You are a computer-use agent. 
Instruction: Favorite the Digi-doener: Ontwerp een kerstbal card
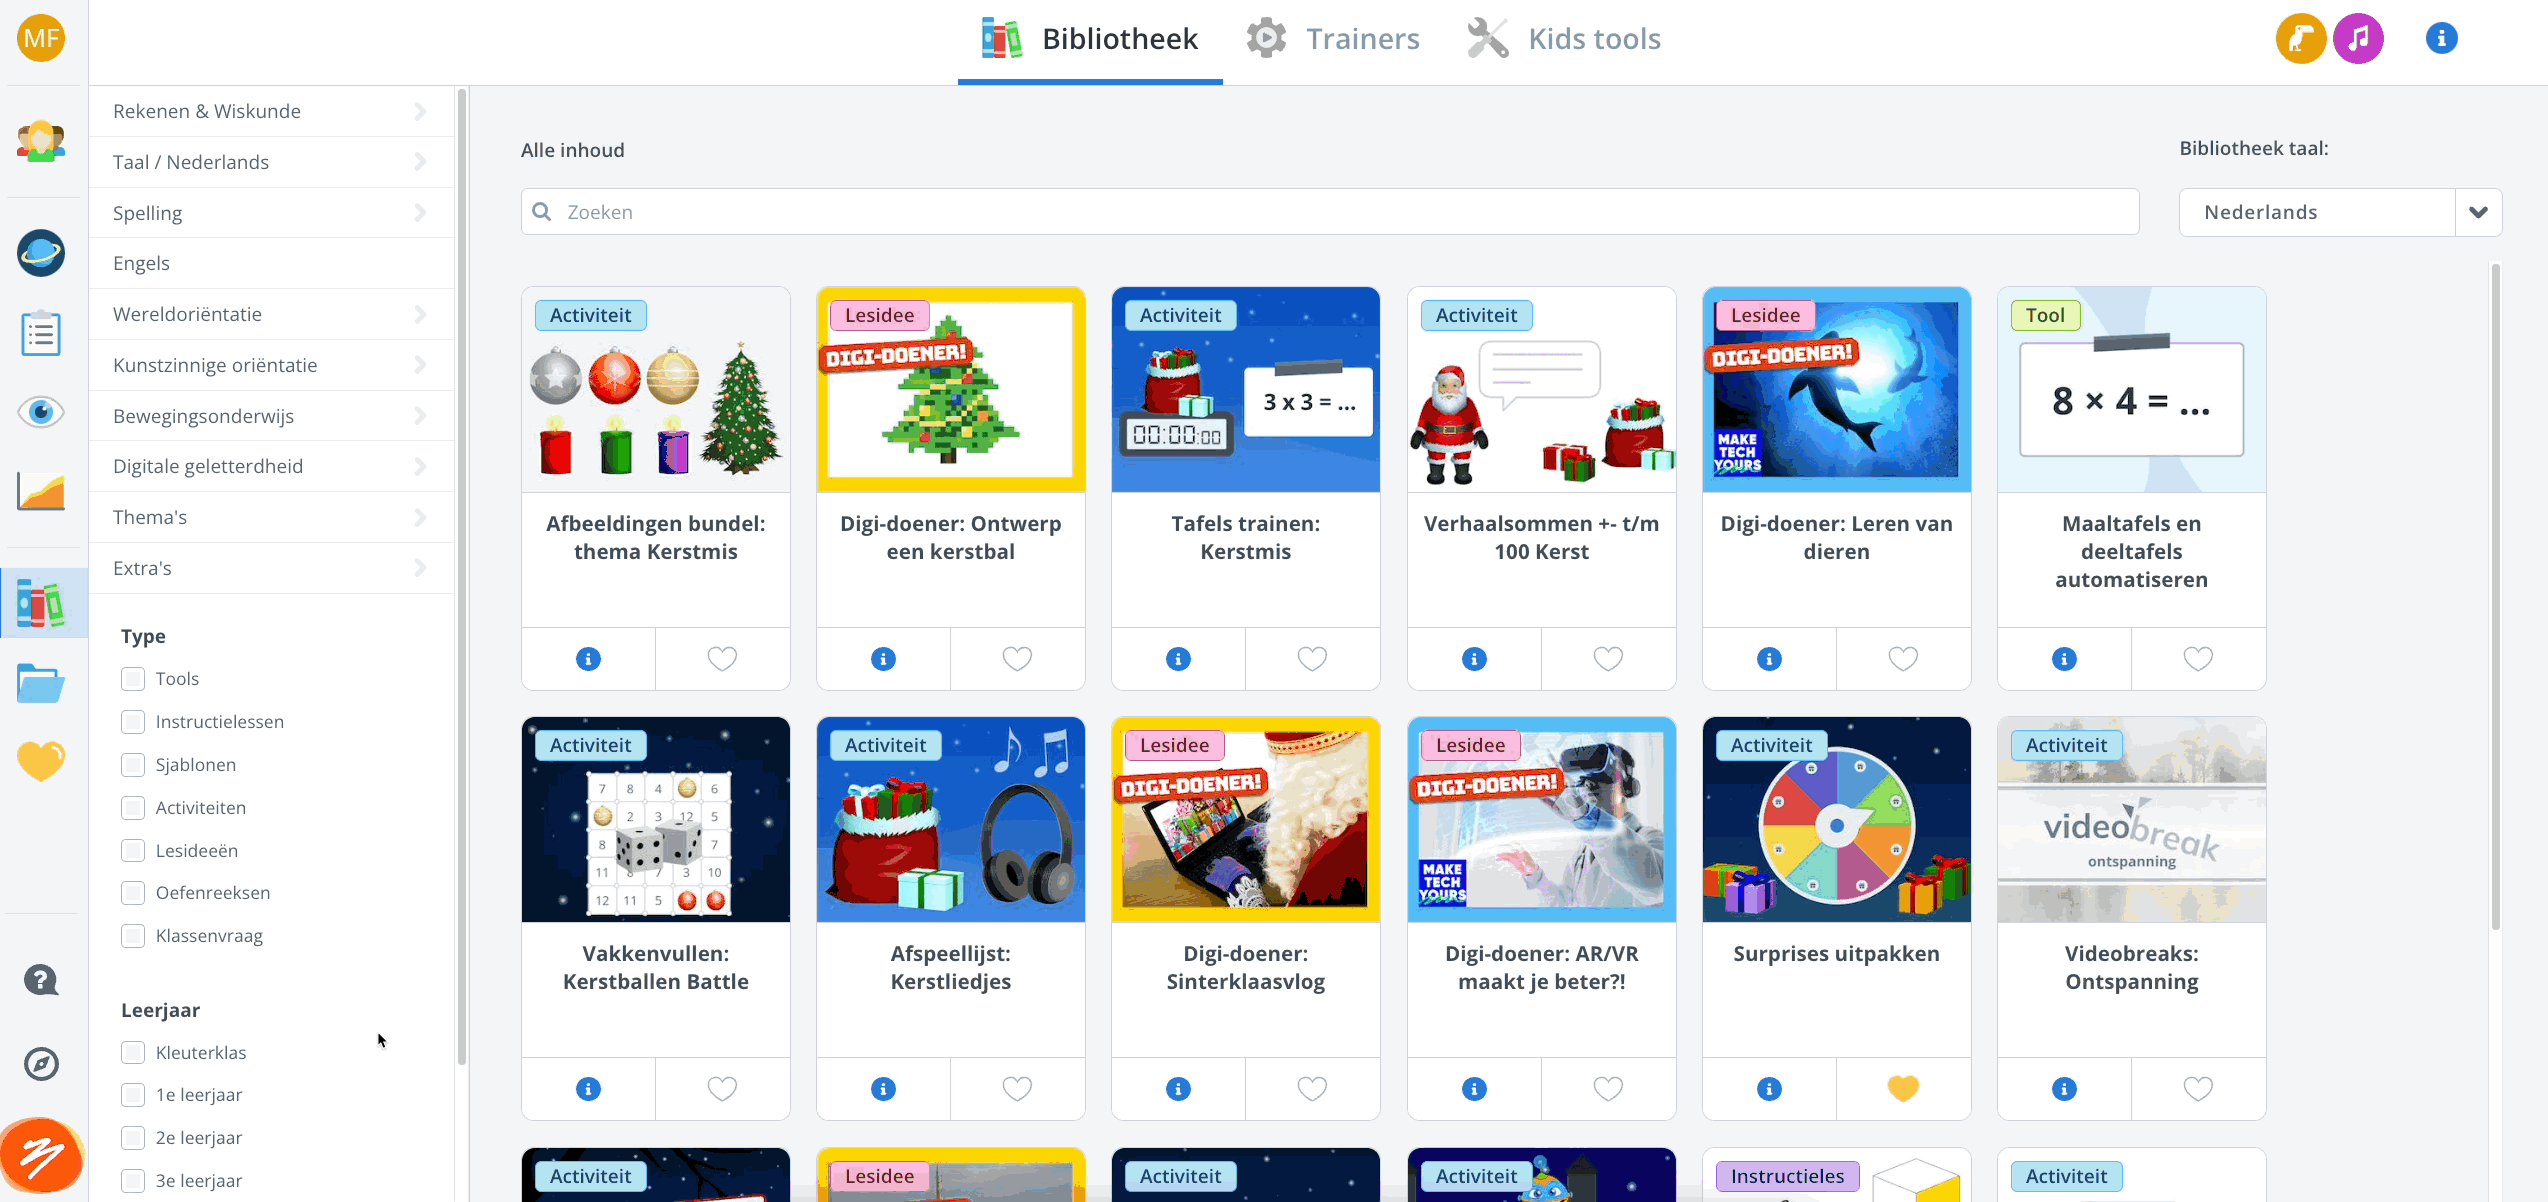[1017, 659]
